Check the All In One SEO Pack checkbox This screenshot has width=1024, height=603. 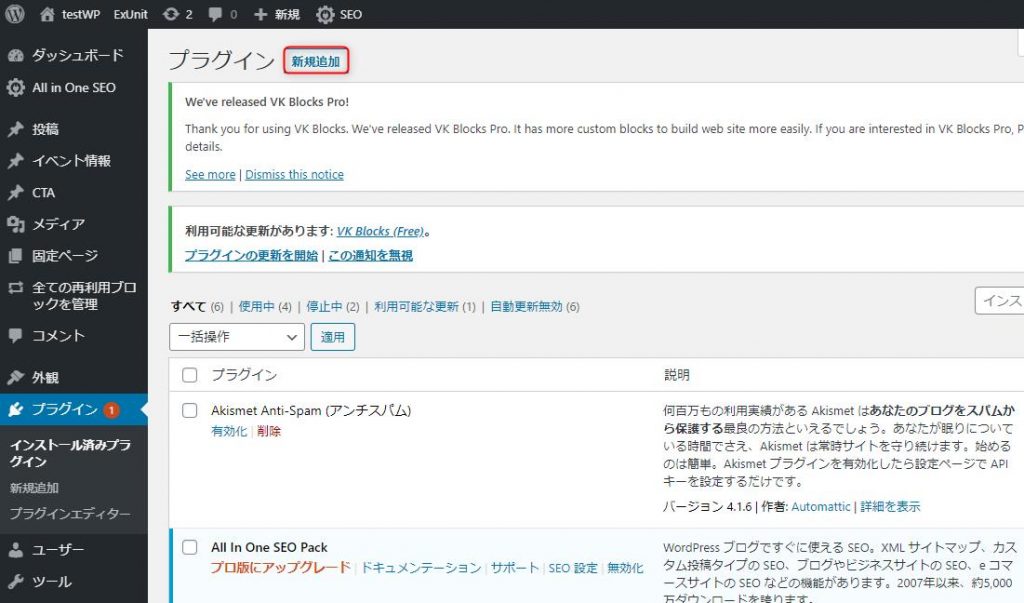[189, 547]
